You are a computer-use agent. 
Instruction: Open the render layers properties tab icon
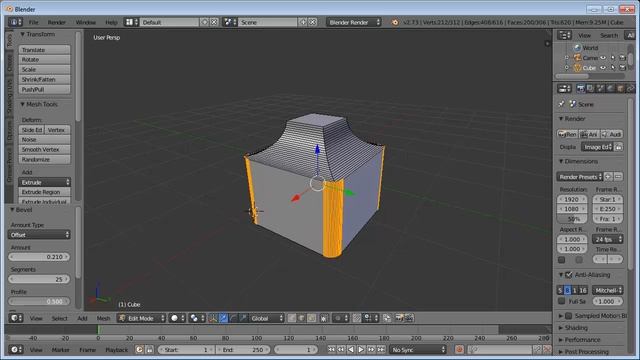coord(590,88)
